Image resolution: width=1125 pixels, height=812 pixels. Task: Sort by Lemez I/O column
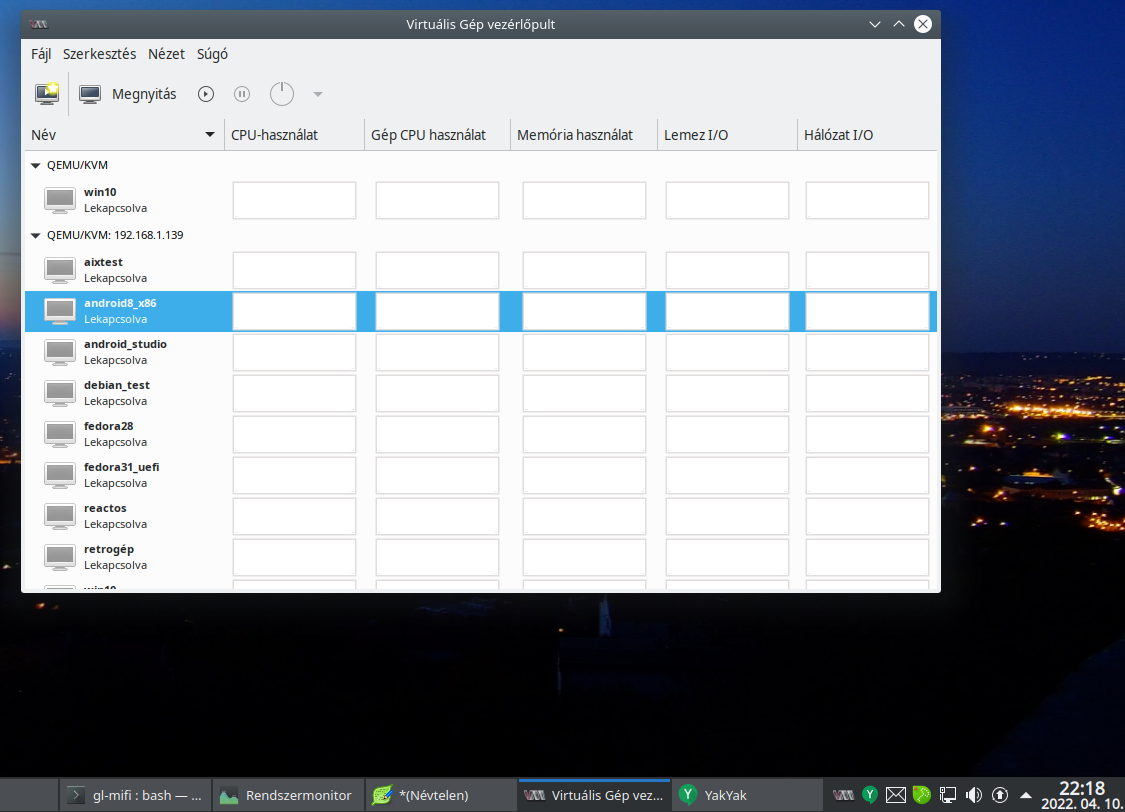pyautogui.click(x=727, y=135)
